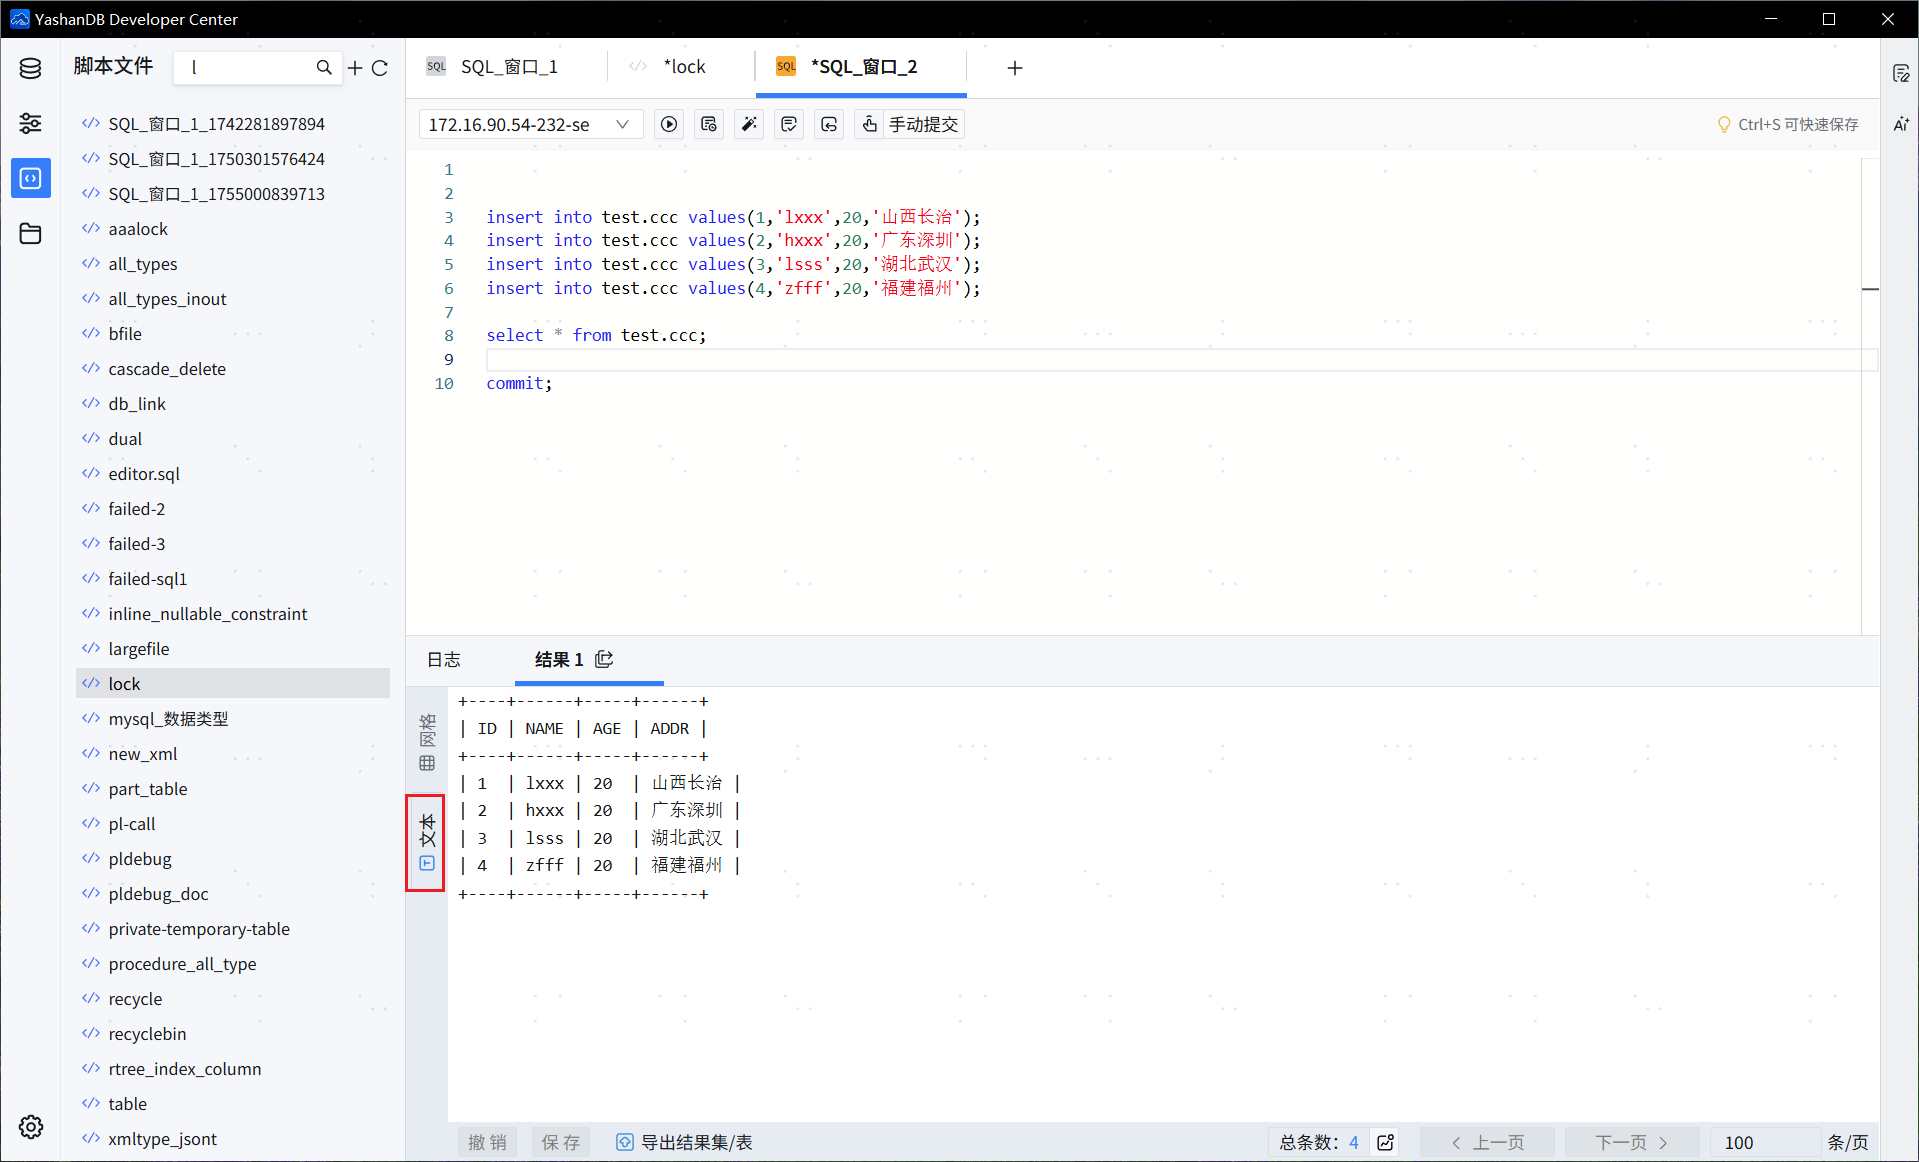The width and height of the screenshot is (1919, 1162).
Task: Pop out the 结果 1 result icon
Action: point(604,659)
